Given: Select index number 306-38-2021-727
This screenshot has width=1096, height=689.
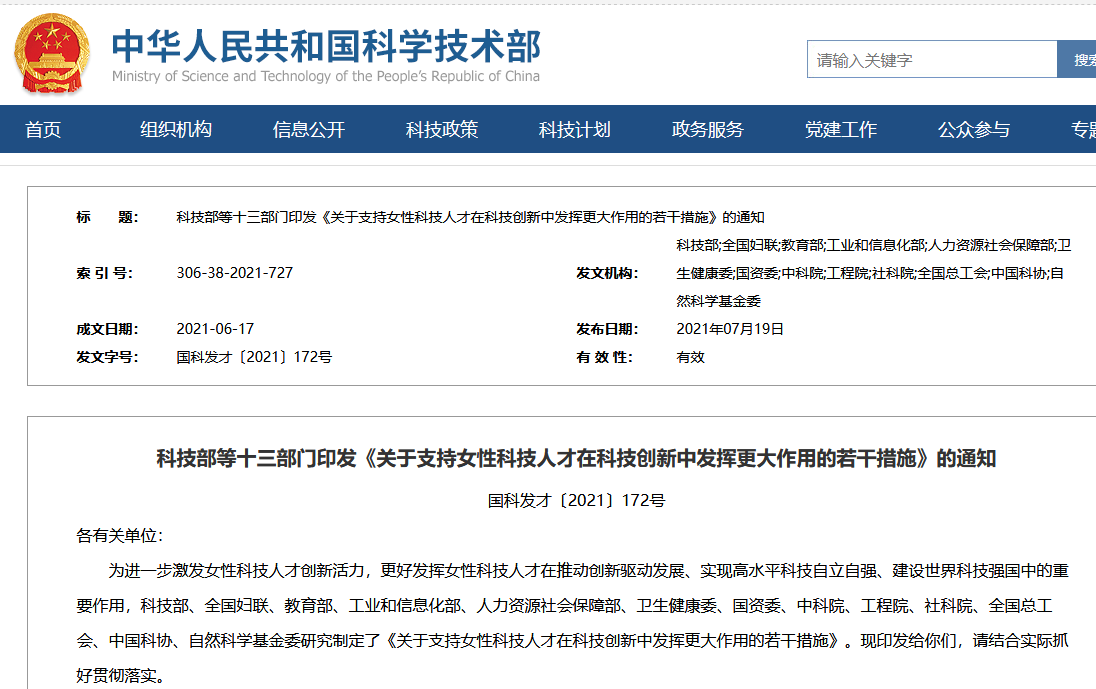Looking at the screenshot, I should (x=235, y=273).
